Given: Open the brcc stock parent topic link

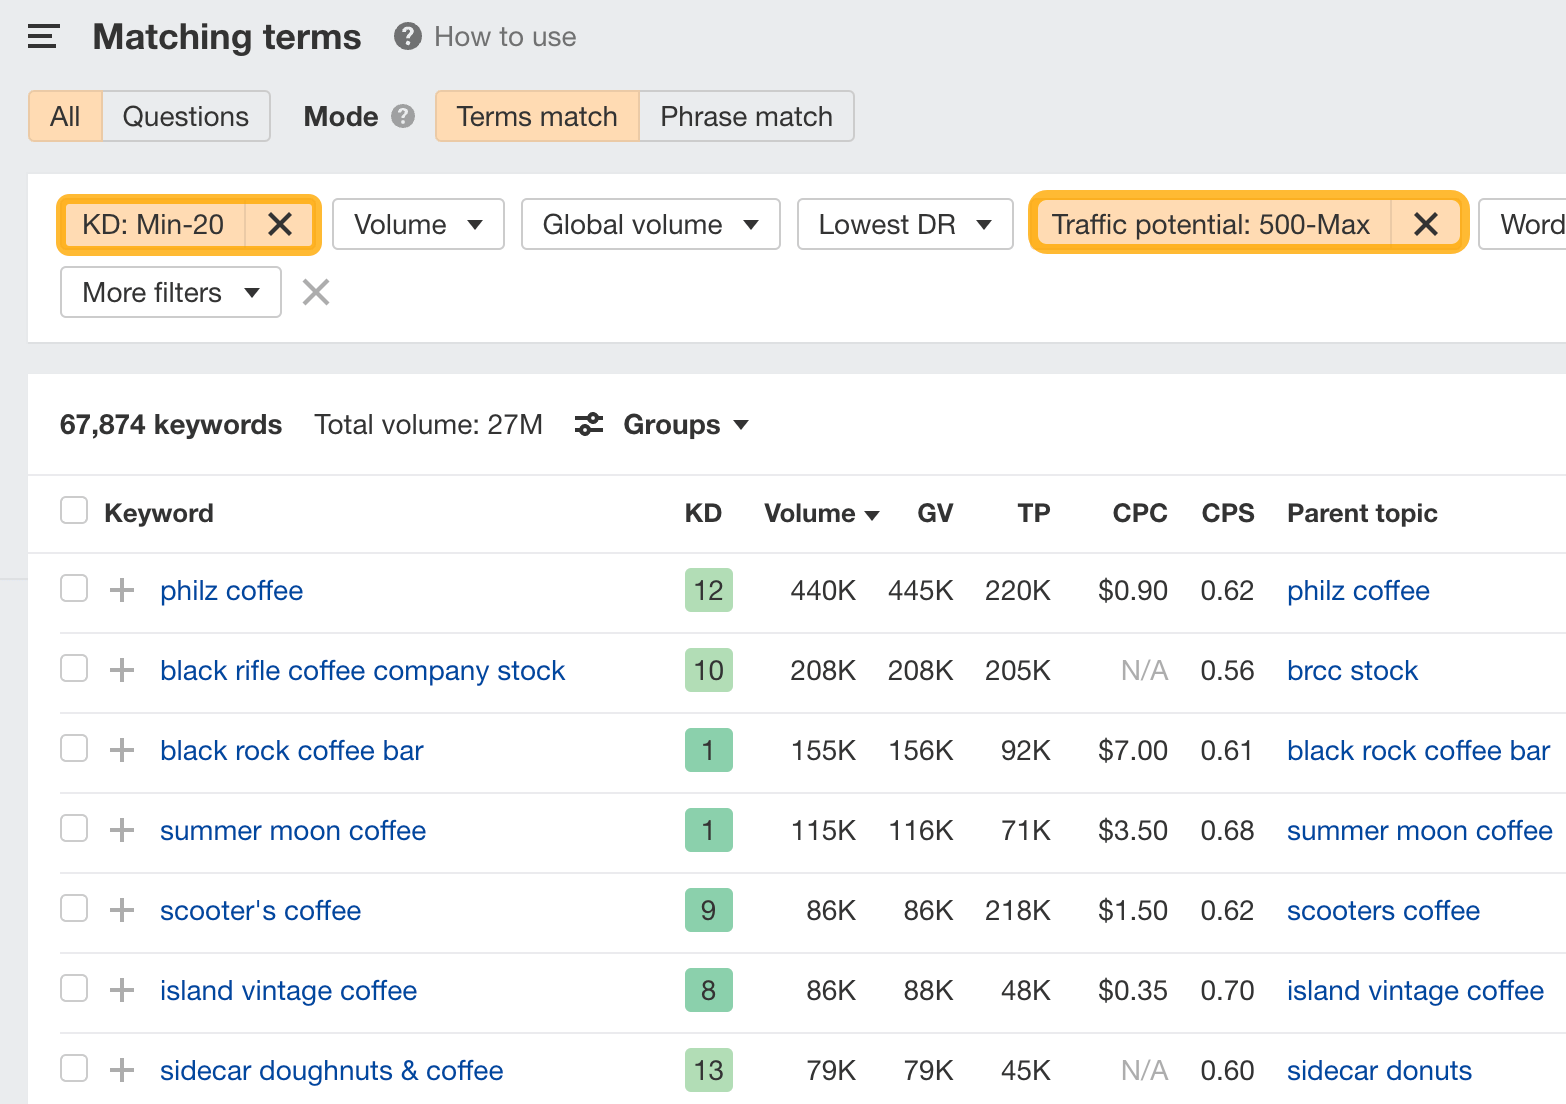Looking at the screenshot, I should tap(1352, 670).
